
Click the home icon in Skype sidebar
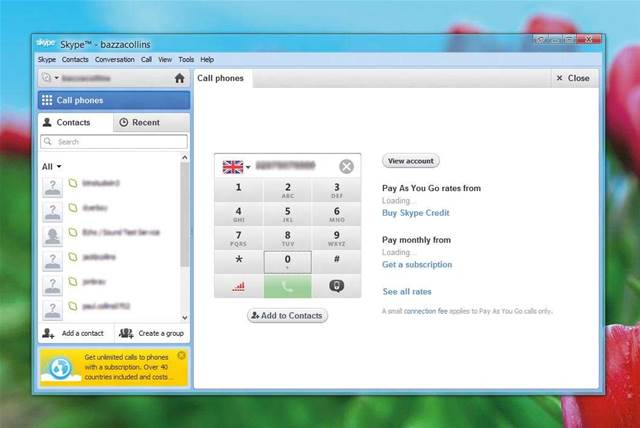[x=180, y=78]
